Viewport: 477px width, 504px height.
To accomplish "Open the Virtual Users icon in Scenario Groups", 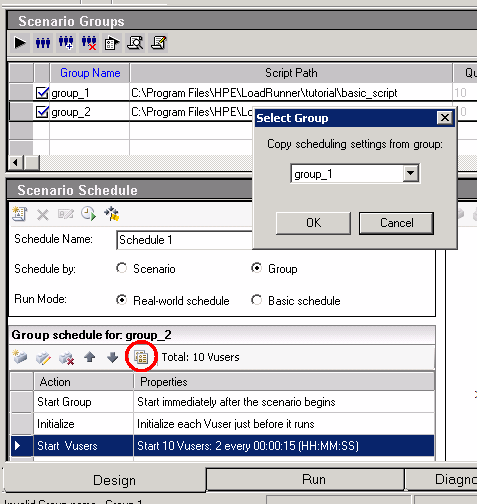I will click(x=43, y=43).
